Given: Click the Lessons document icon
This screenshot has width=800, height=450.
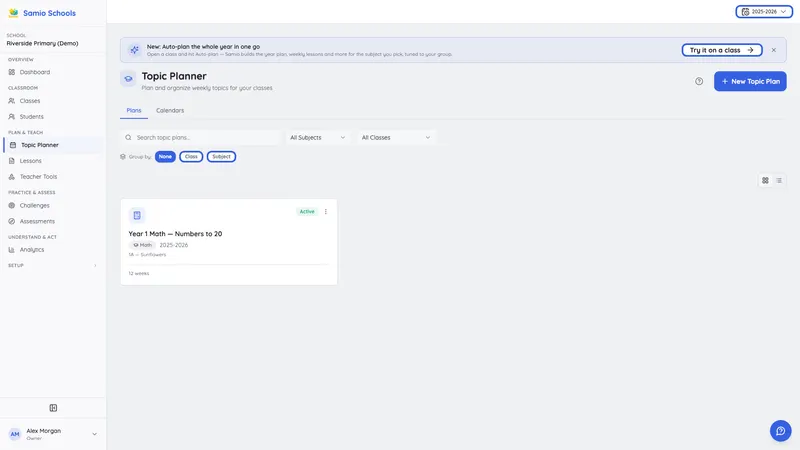Looking at the screenshot, I should point(12,161).
